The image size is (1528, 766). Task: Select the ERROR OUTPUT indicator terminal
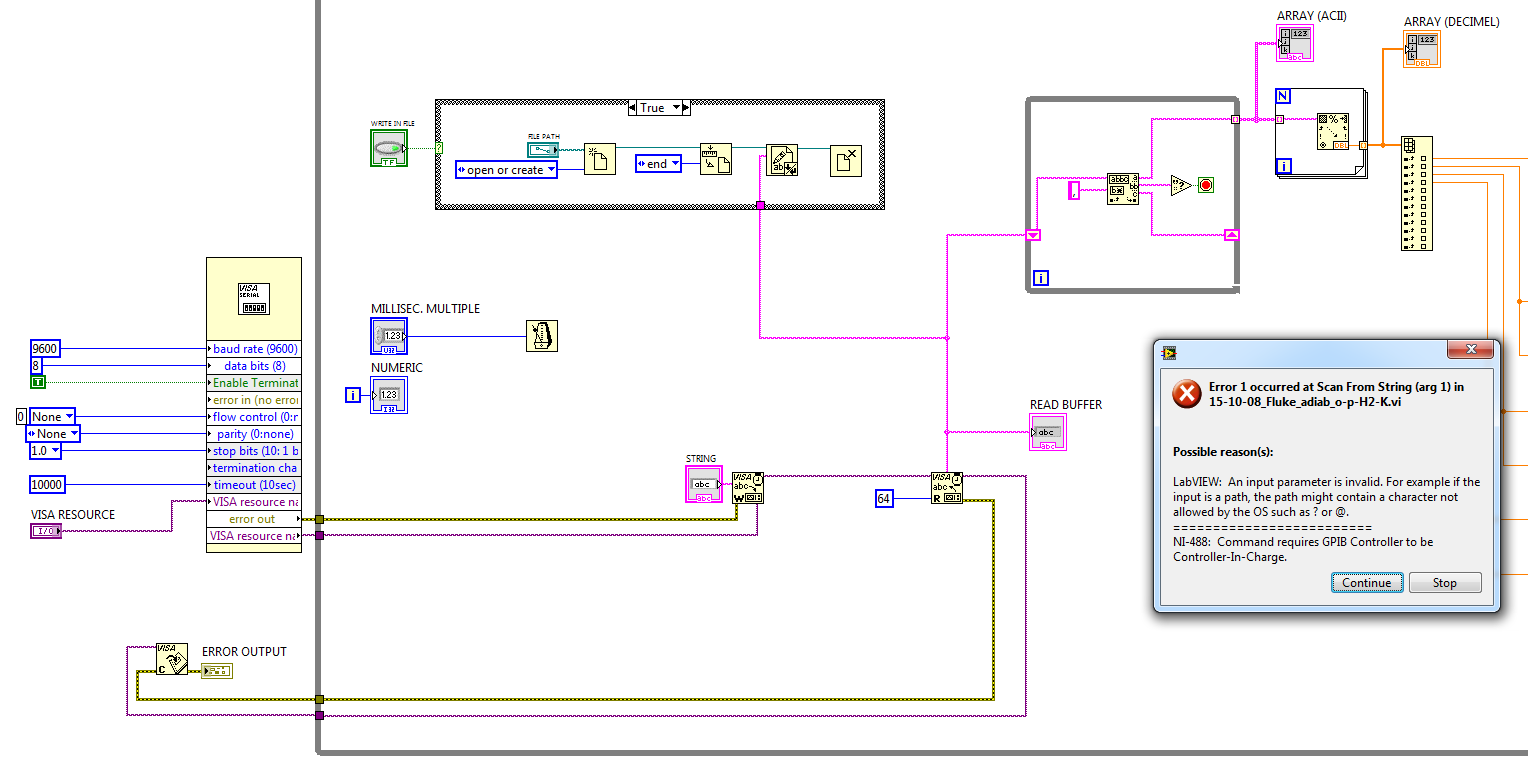click(217, 670)
